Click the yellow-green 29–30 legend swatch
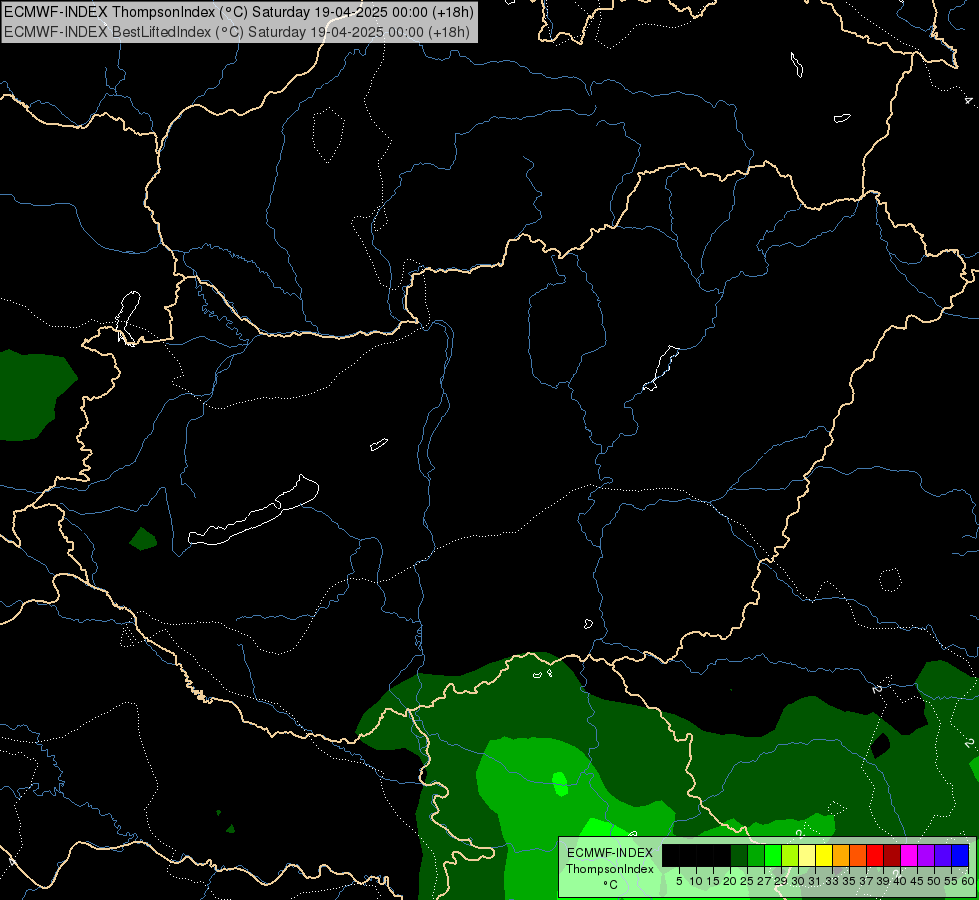Screen dimensions: 979x900 [x=790, y=855]
